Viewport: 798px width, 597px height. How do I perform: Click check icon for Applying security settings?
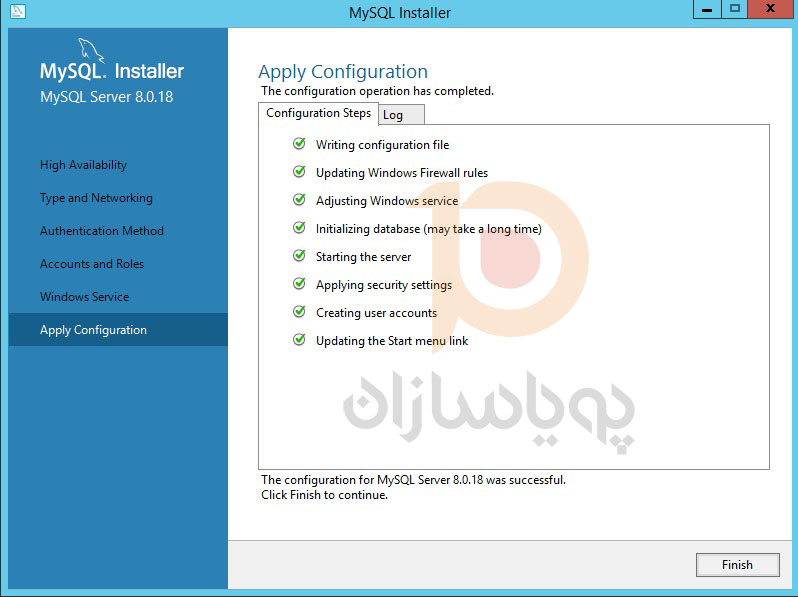299,284
